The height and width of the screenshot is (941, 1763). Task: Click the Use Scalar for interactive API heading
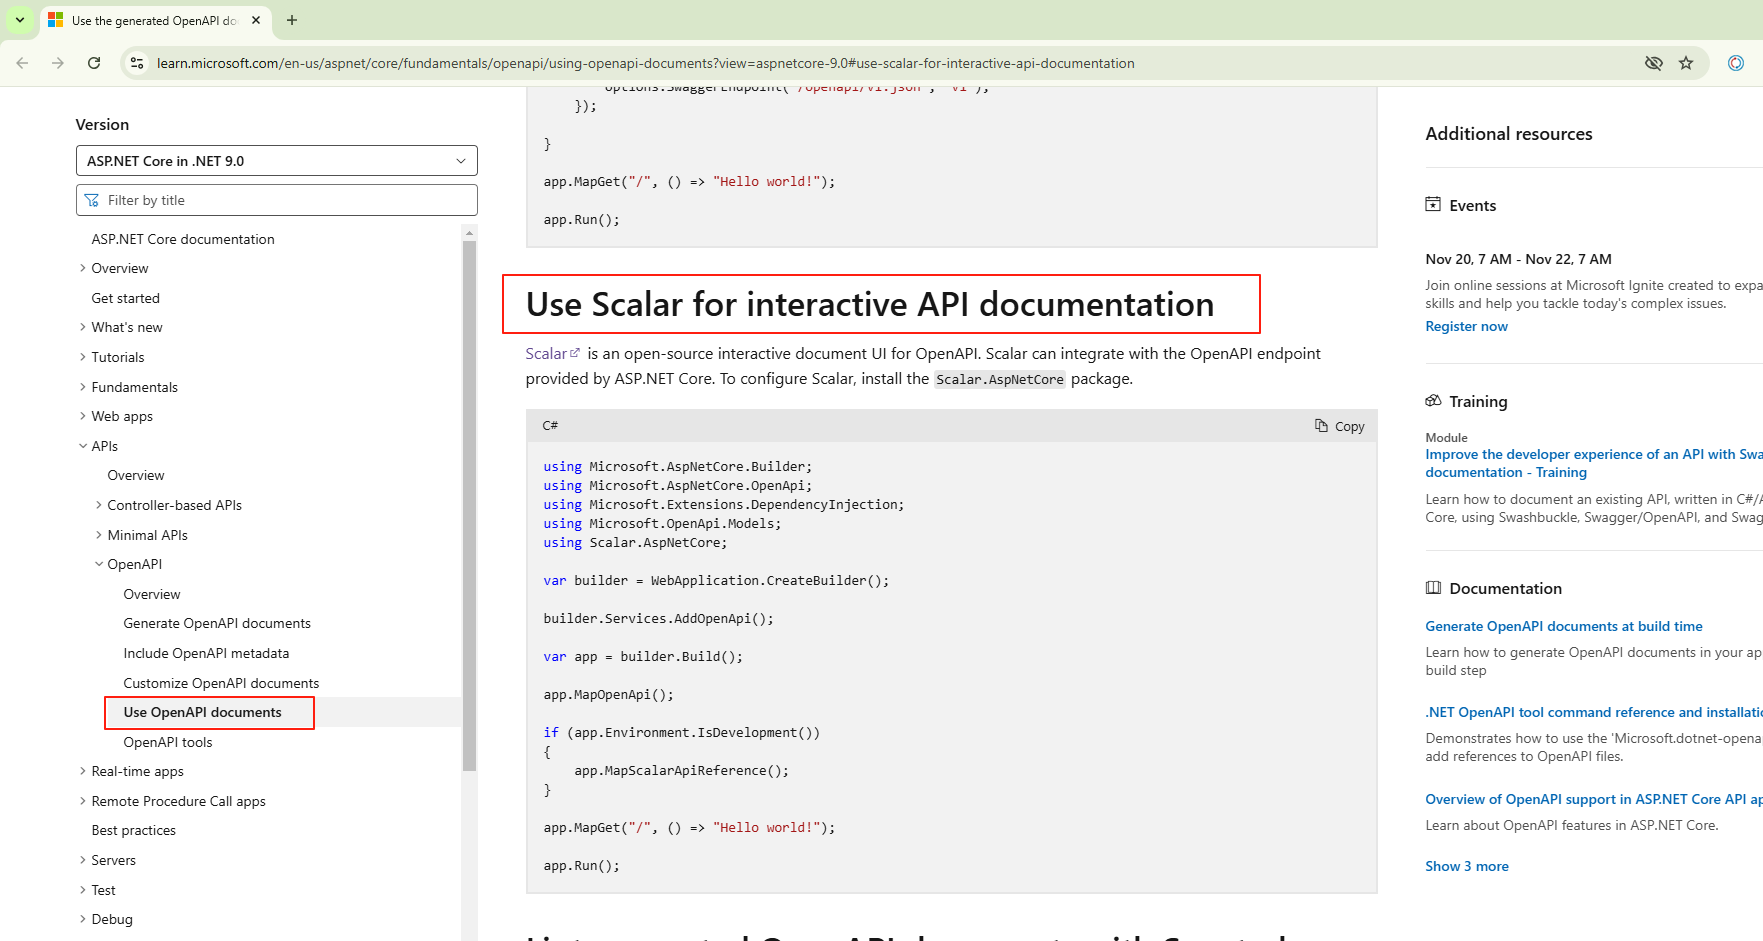(870, 304)
